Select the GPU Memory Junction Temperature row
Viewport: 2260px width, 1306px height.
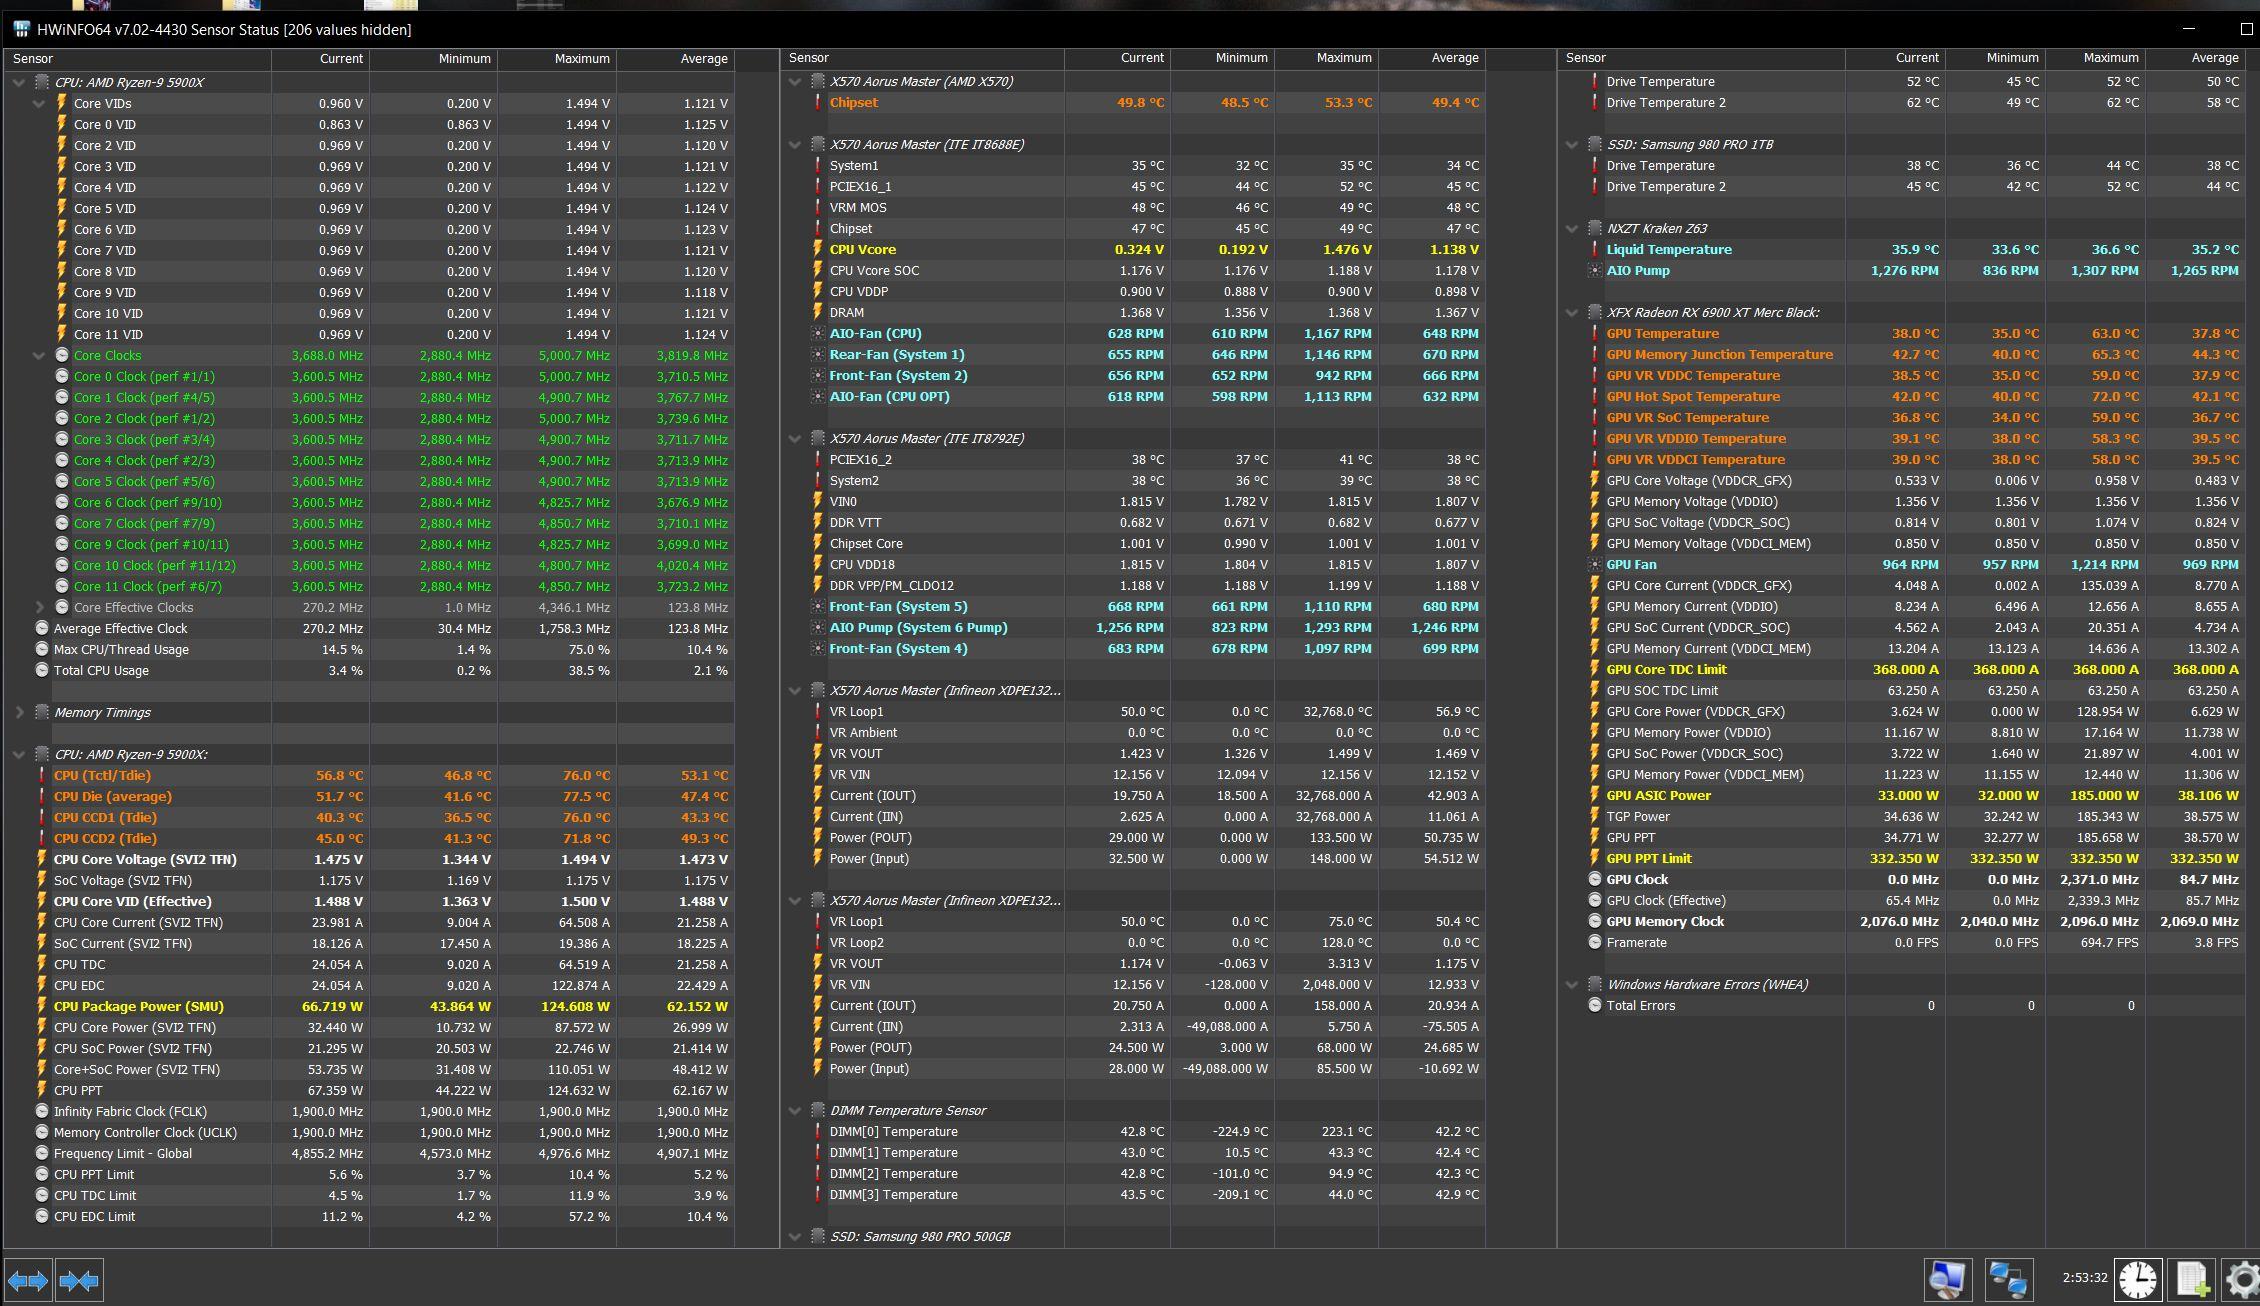[1902, 354]
